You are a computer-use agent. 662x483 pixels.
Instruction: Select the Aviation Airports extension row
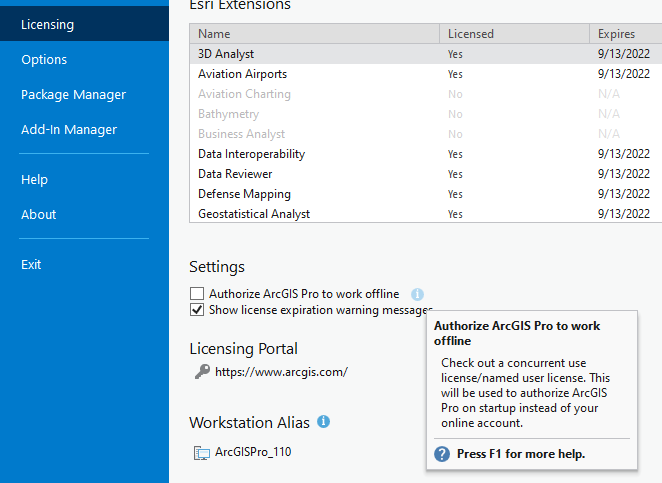(426, 74)
